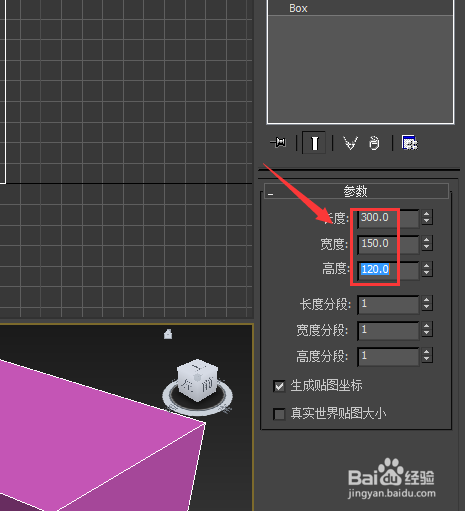This screenshot has height=511, width=465.
Task: Enable the 真实世界贴图大小 checkbox
Action: click(279, 414)
